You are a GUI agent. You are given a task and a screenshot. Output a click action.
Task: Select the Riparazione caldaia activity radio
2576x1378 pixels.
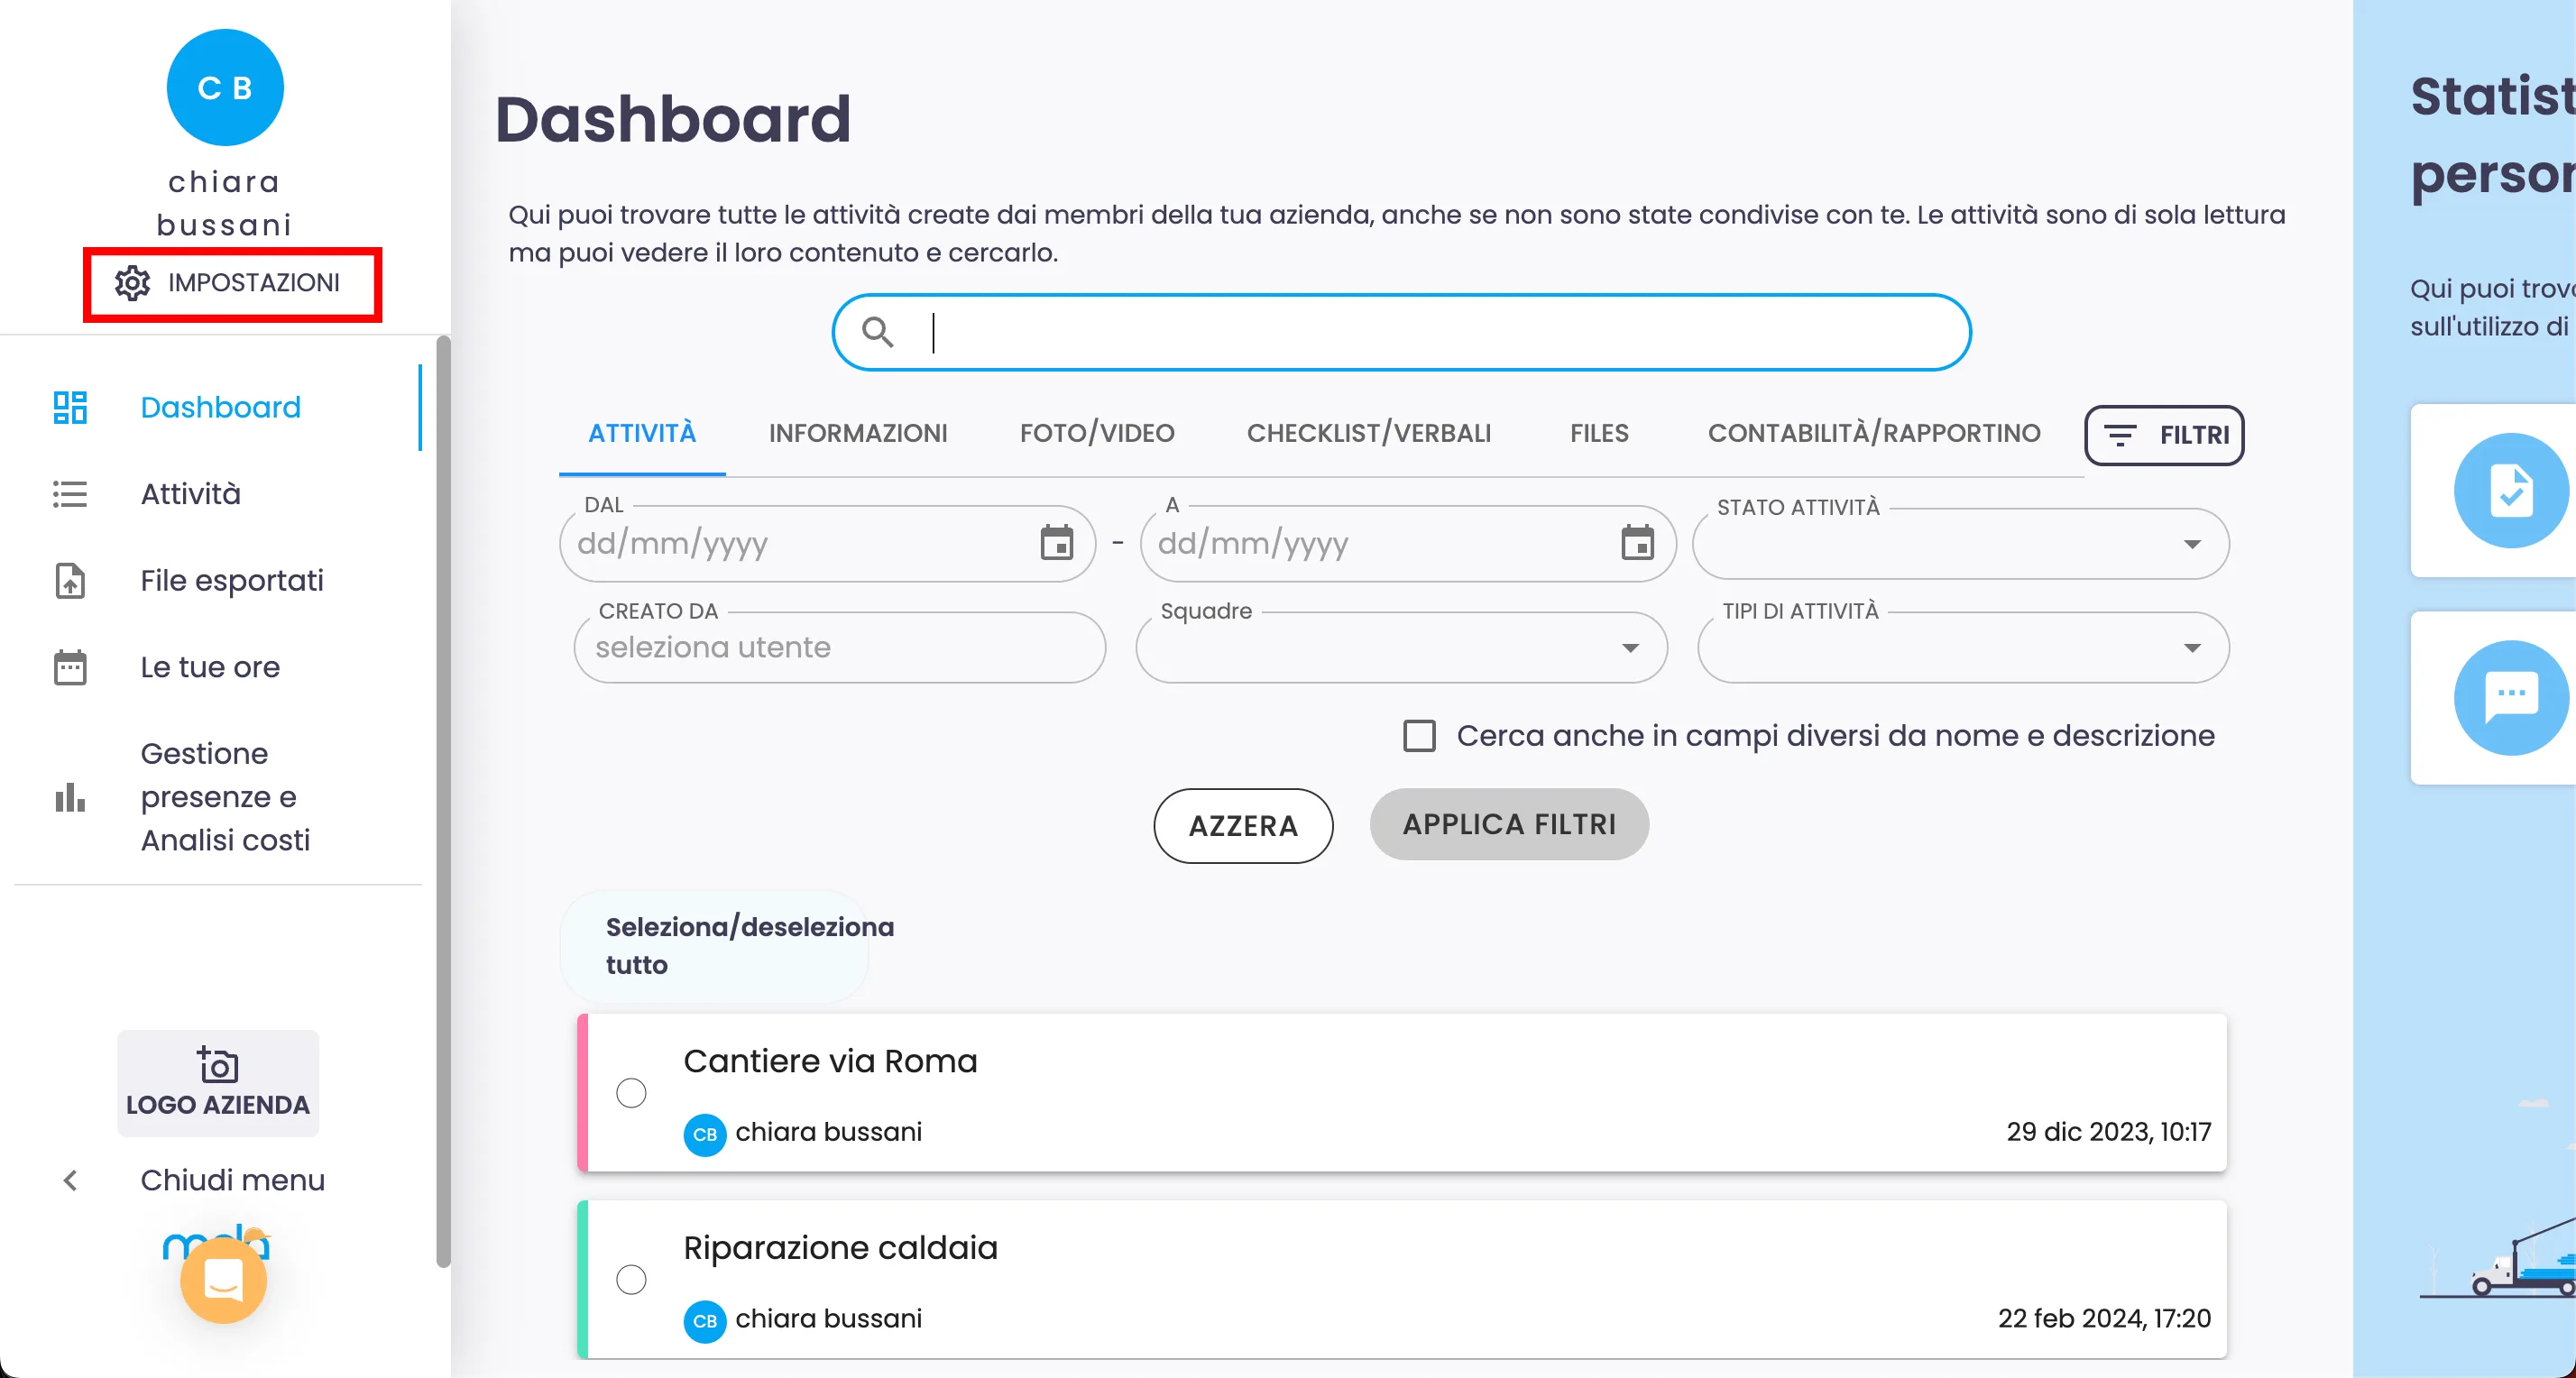[631, 1280]
